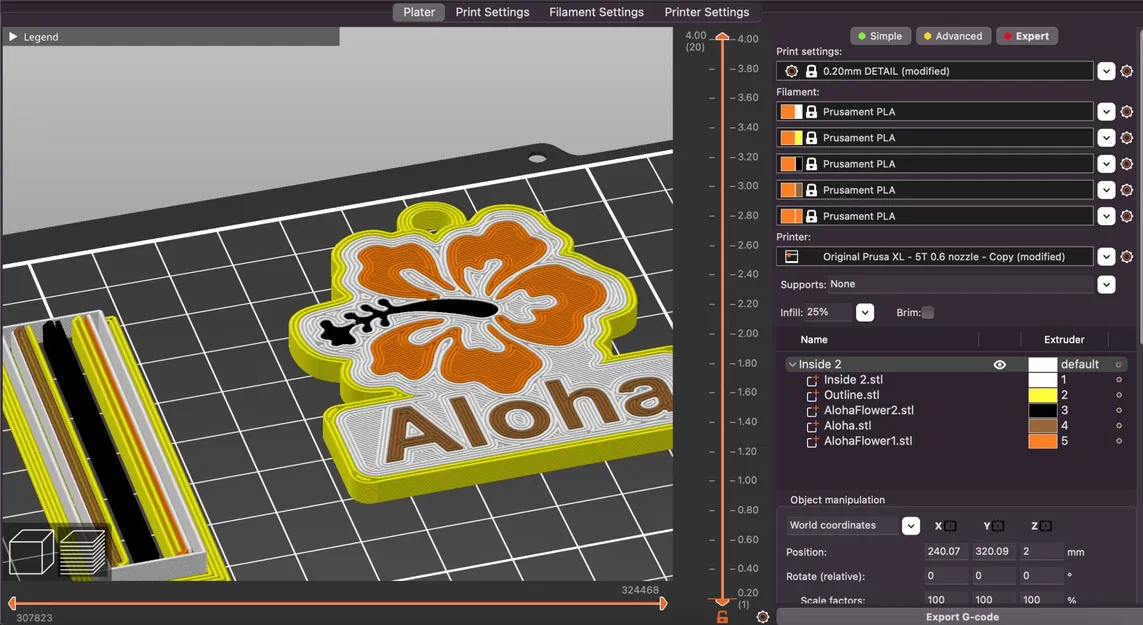The image size is (1143, 625).
Task: Switch to the Print Settings tab
Action: pyautogui.click(x=493, y=12)
